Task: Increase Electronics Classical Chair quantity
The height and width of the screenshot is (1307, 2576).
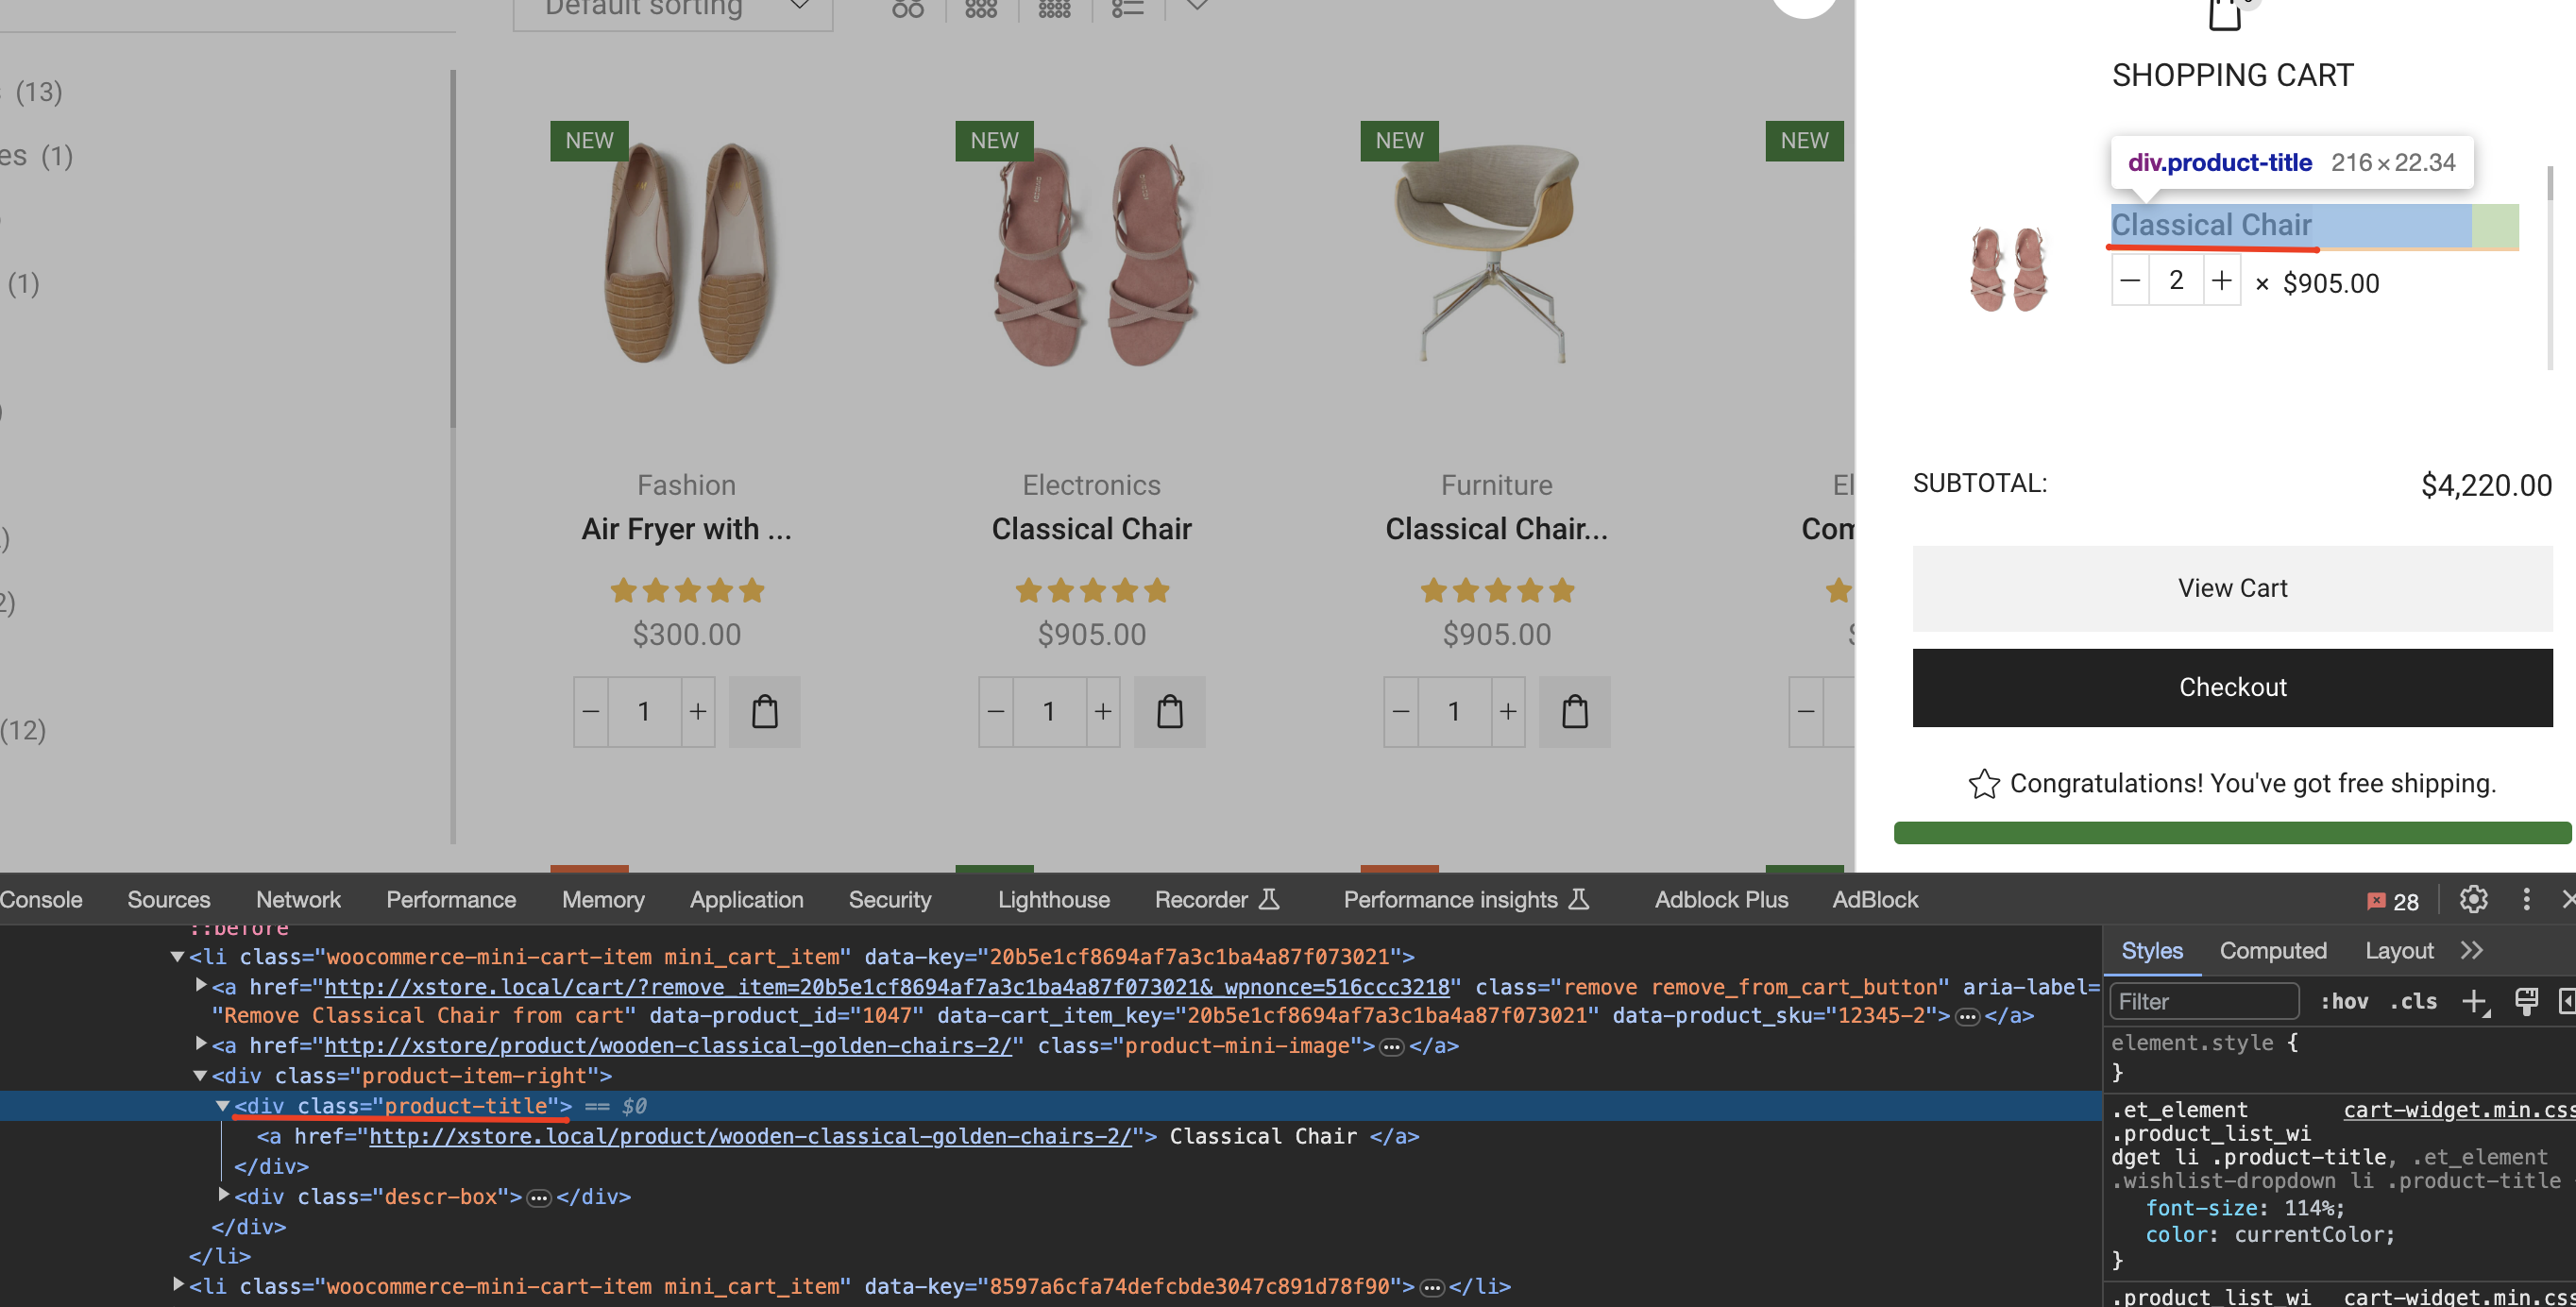Action: [x=1103, y=712]
